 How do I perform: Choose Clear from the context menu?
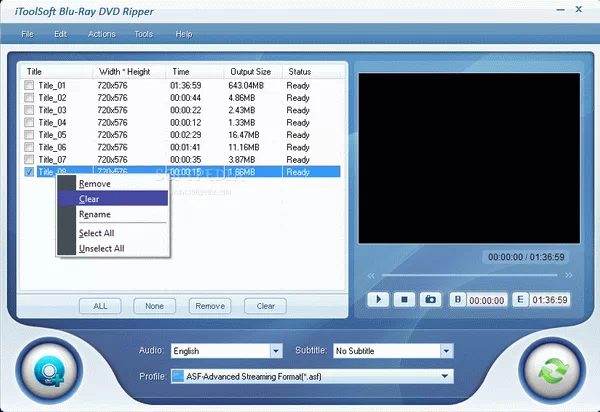pos(90,199)
